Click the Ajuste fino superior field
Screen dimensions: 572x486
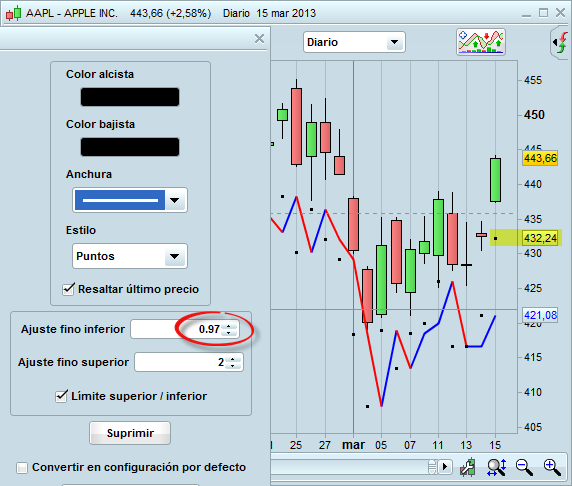tap(189, 362)
